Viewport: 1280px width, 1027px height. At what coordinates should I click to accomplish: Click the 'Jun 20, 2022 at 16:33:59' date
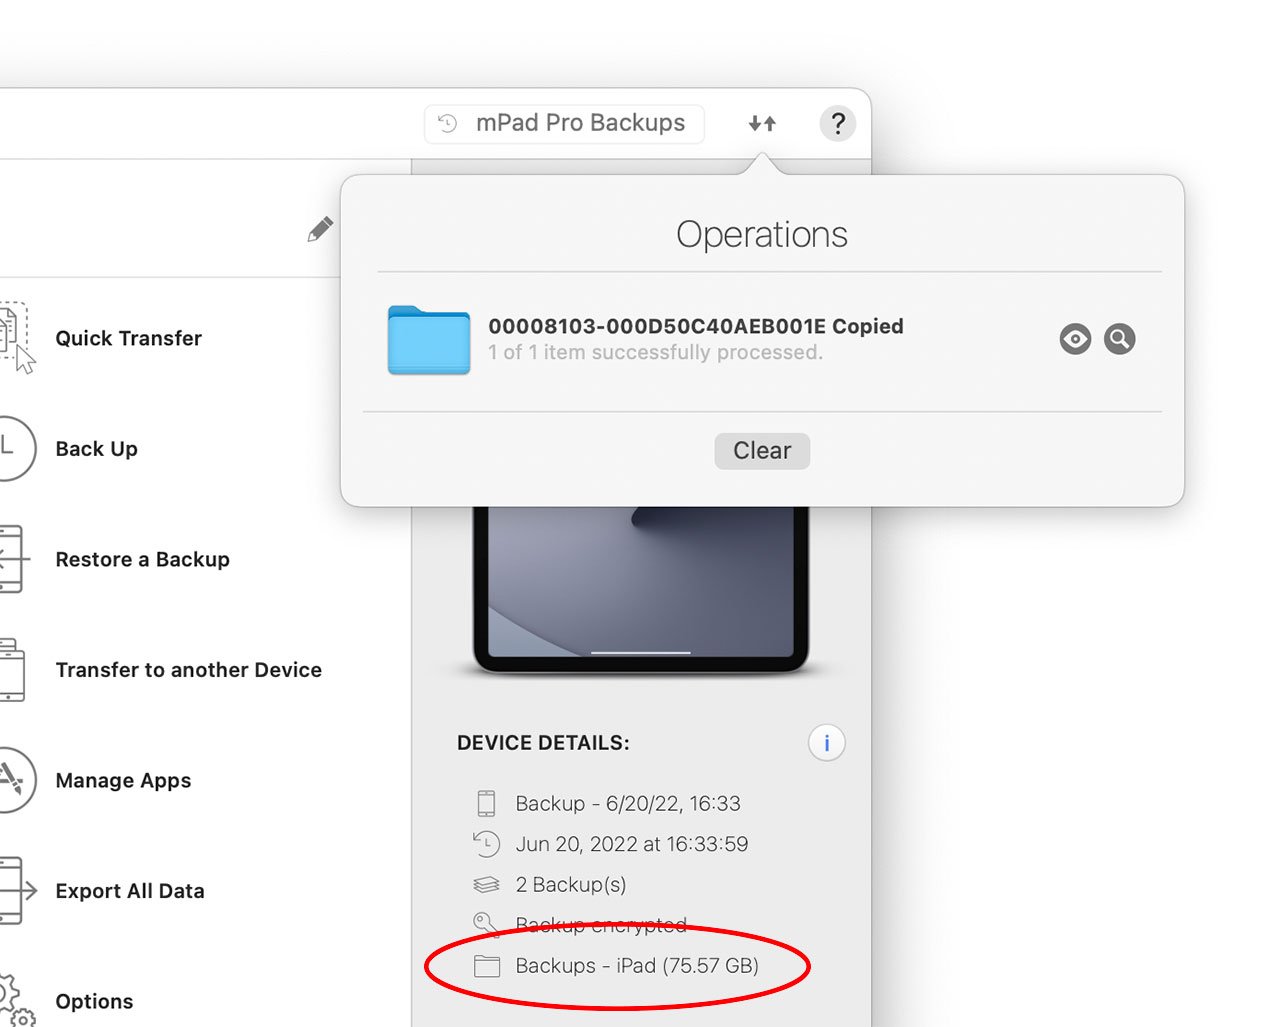point(632,844)
